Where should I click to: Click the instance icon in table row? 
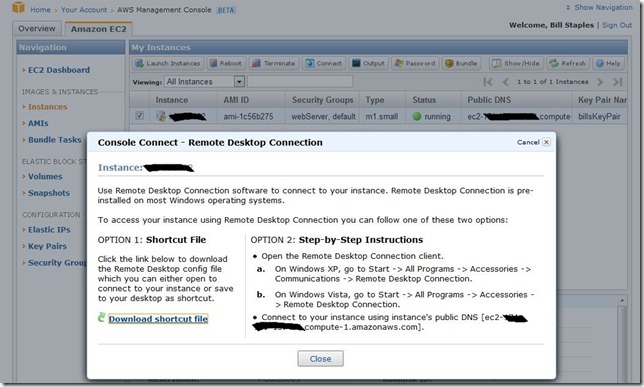coord(161,116)
